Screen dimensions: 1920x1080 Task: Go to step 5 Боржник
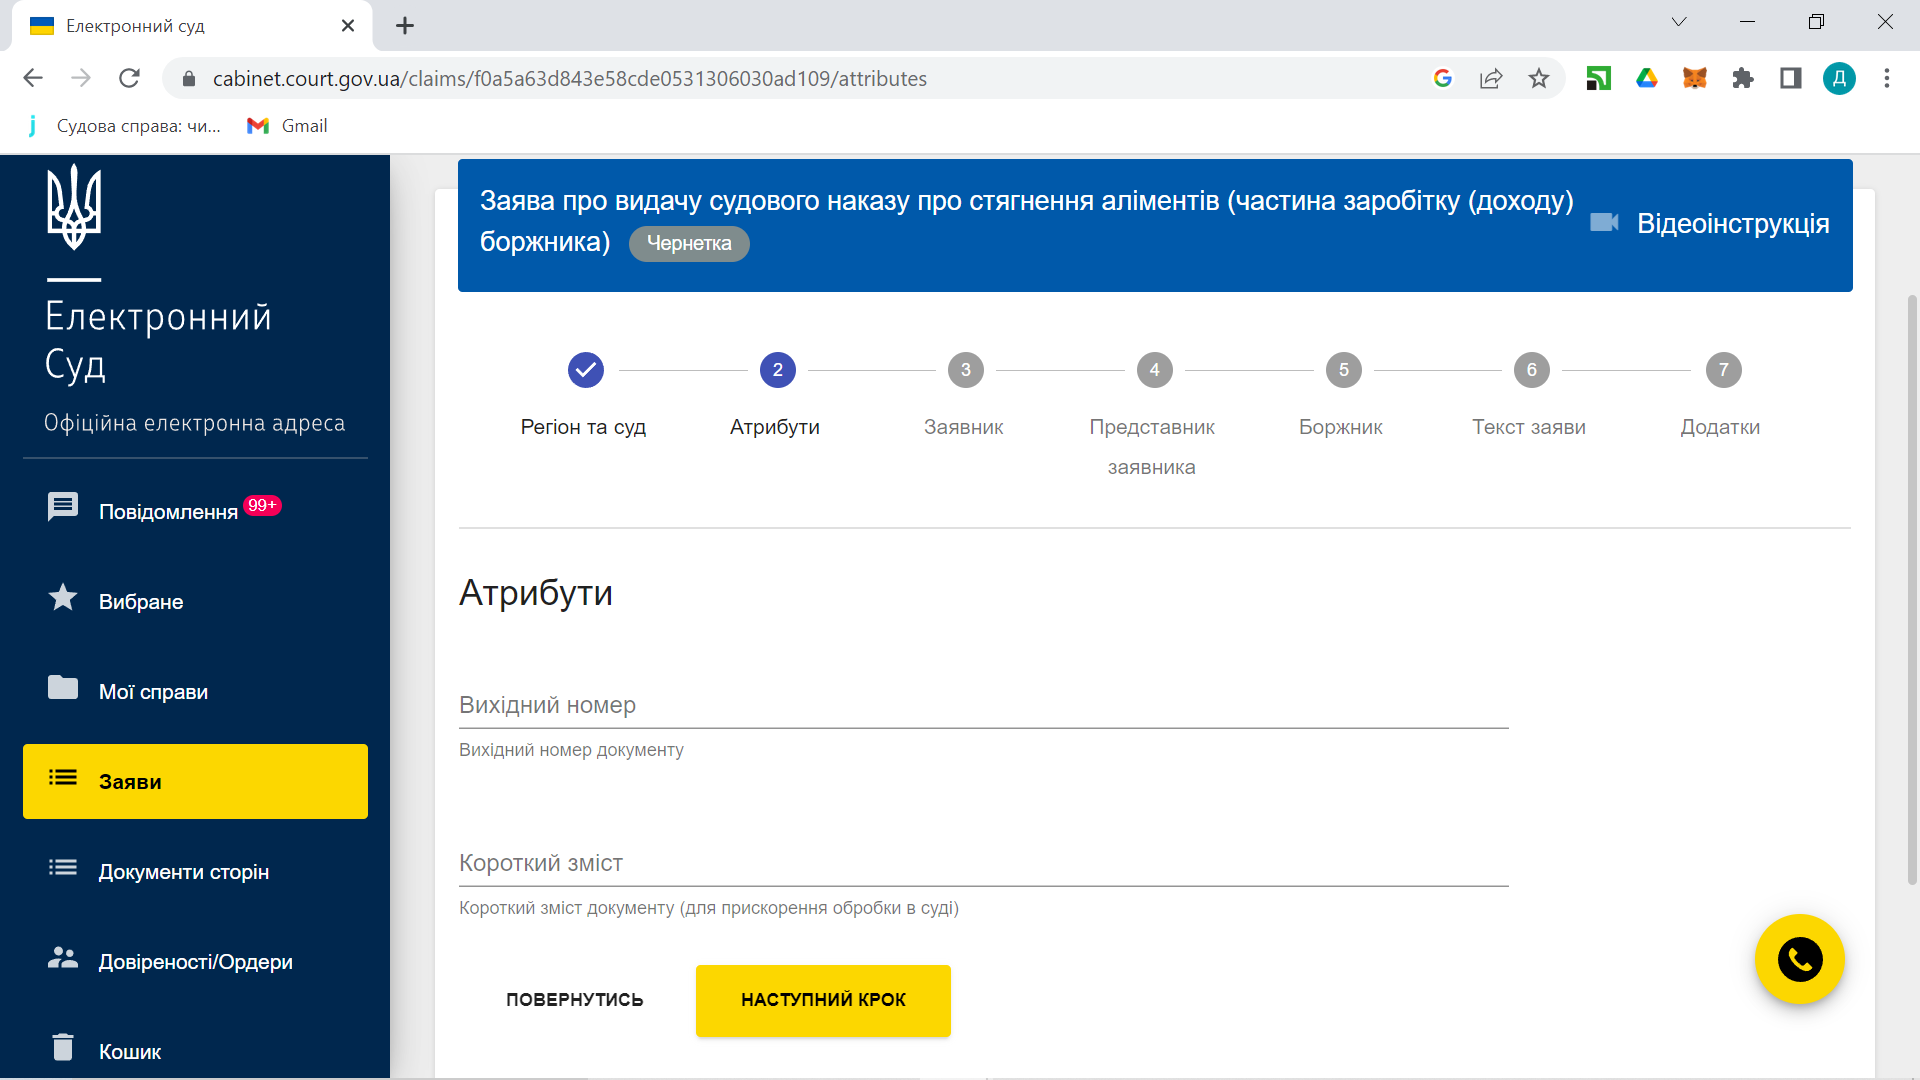(x=1343, y=370)
